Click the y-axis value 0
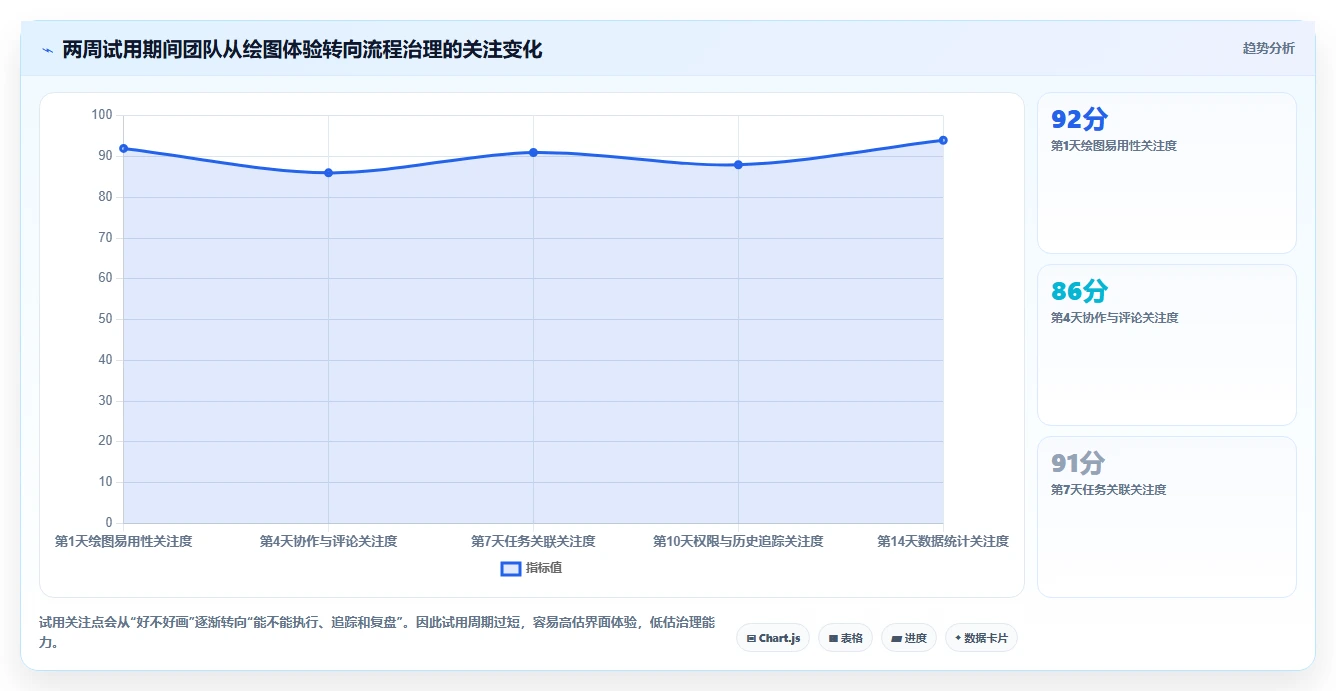 click(109, 523)
